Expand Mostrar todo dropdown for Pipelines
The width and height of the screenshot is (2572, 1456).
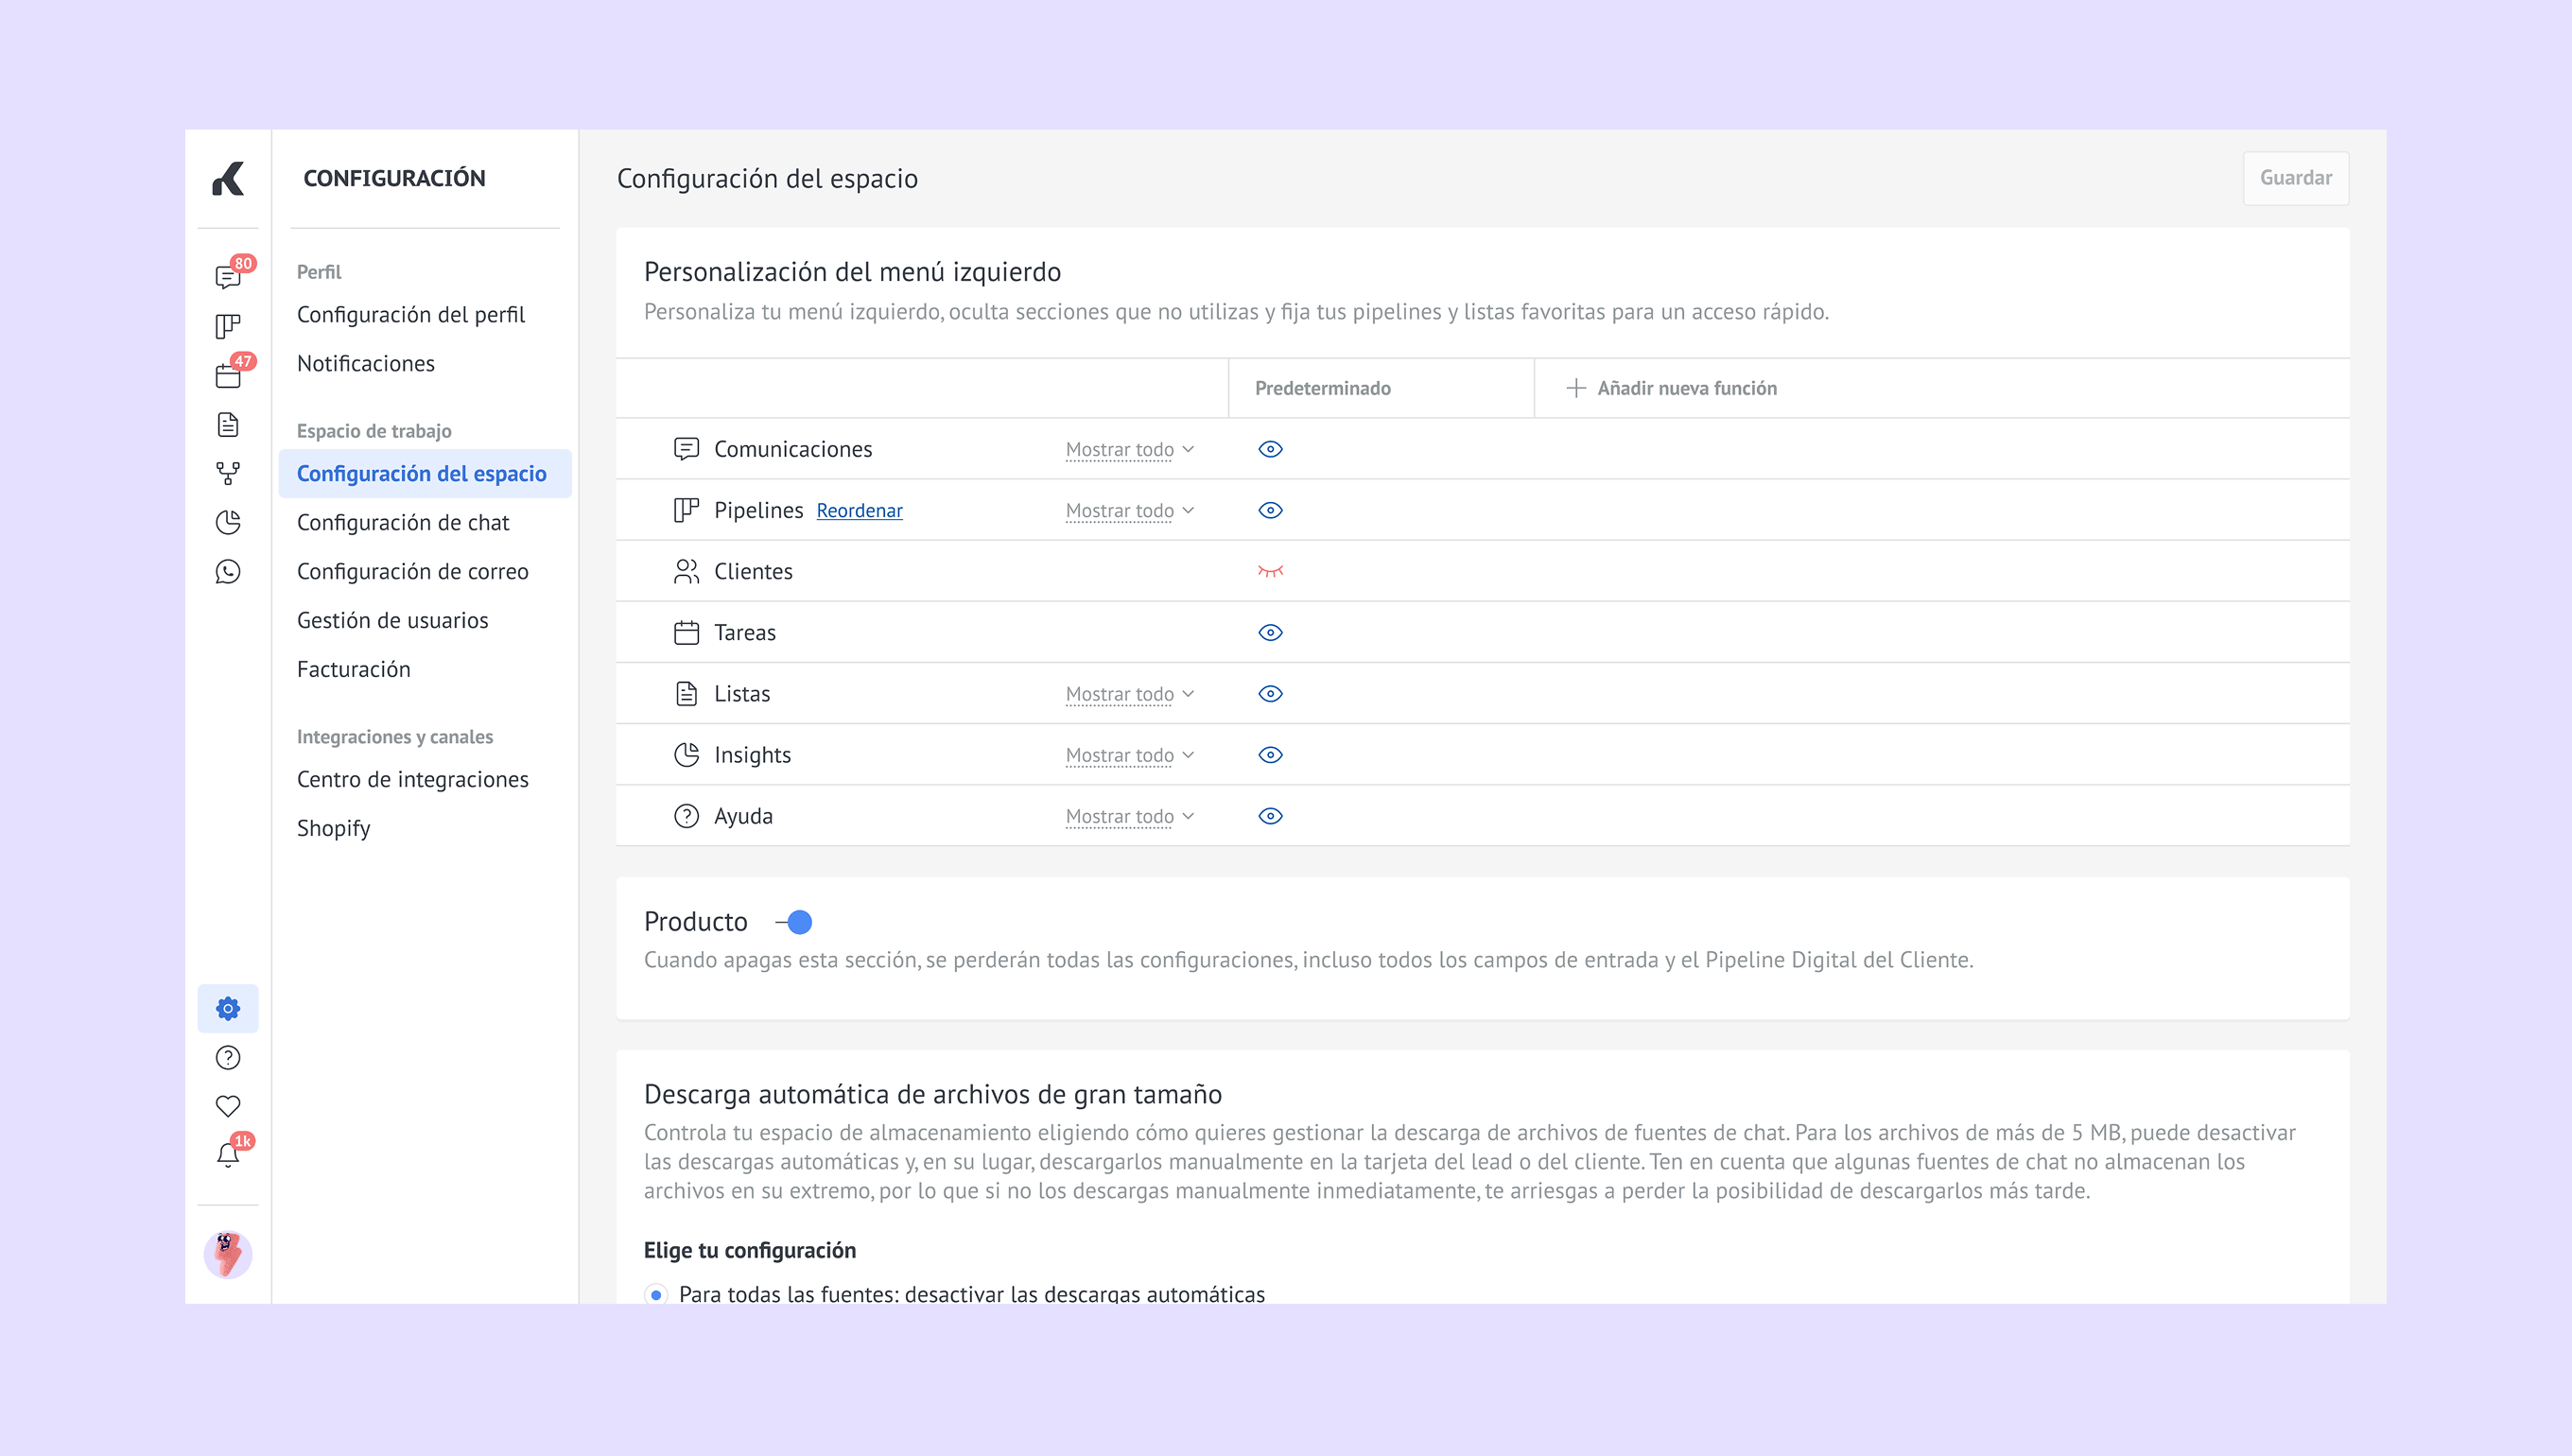[1129, 511]
